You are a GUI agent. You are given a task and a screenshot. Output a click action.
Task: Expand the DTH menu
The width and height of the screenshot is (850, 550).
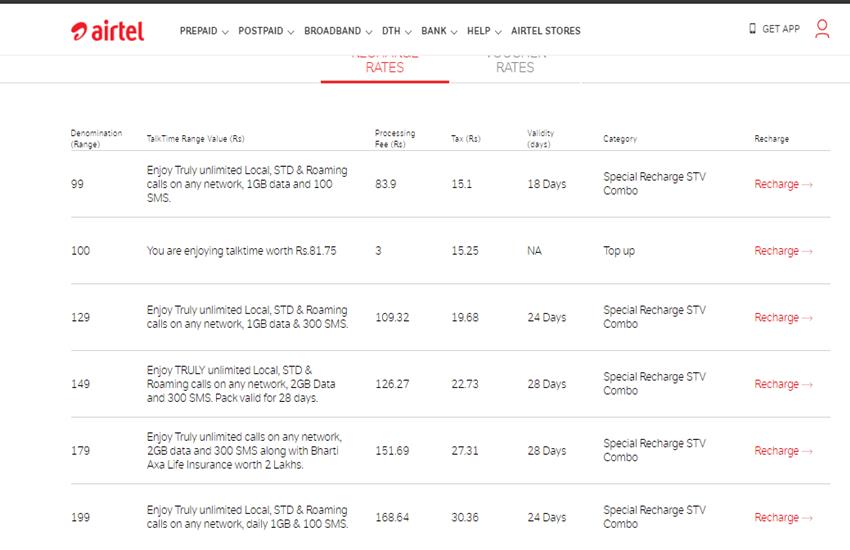(x=397, y=31)
